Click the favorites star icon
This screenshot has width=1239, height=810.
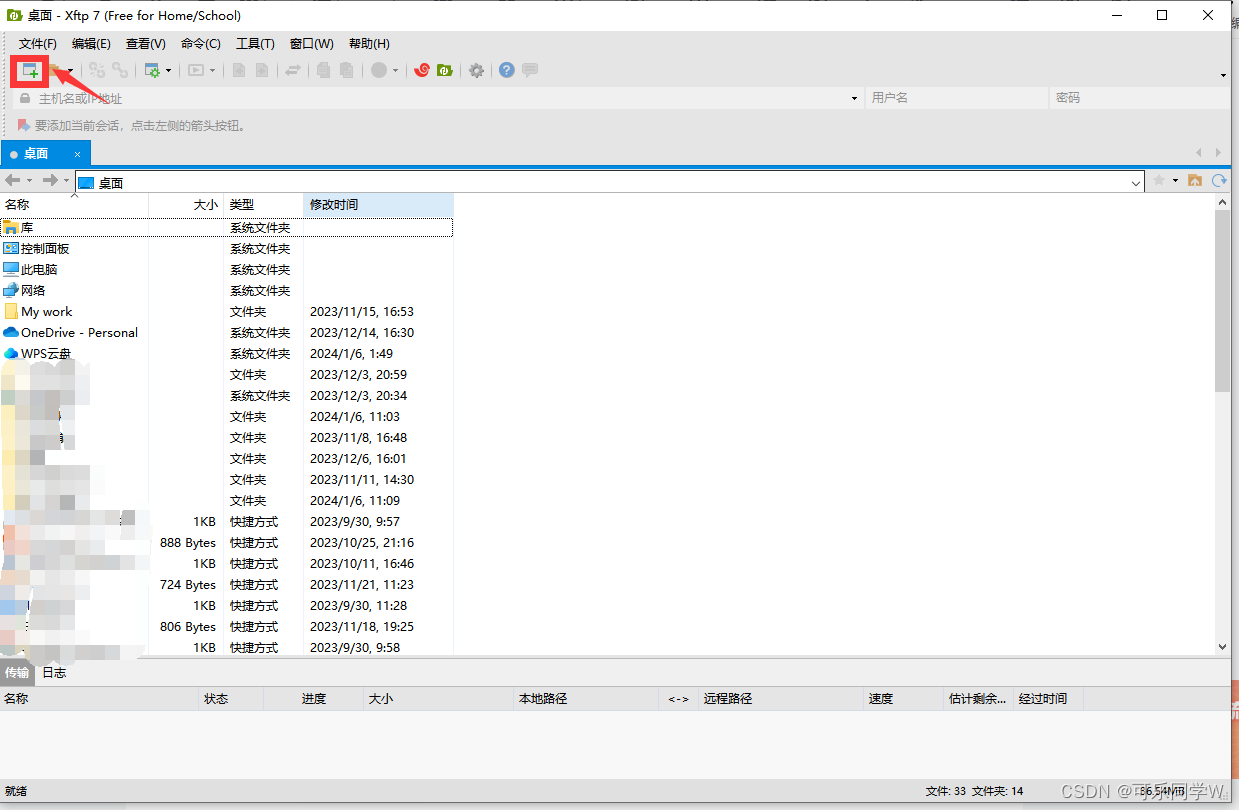pyautogui.click(x=1159, y=181)
